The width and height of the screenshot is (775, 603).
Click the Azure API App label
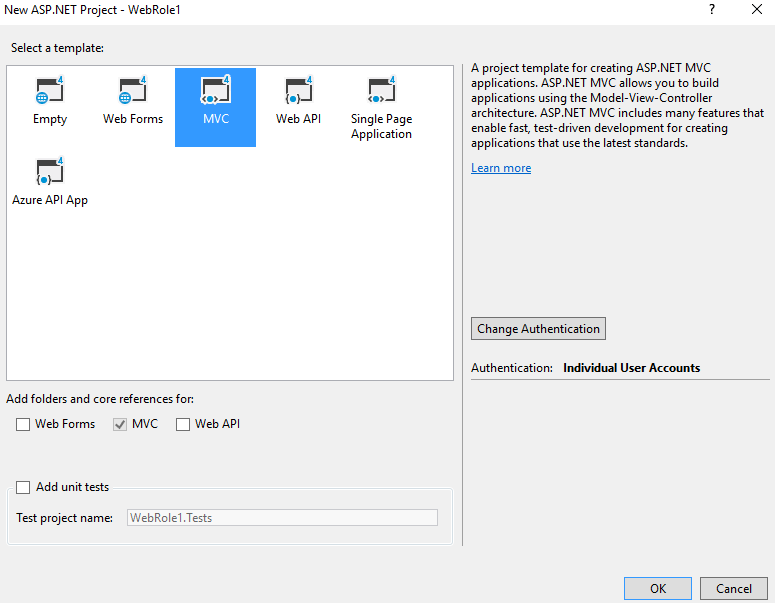(x=50, y=200)
